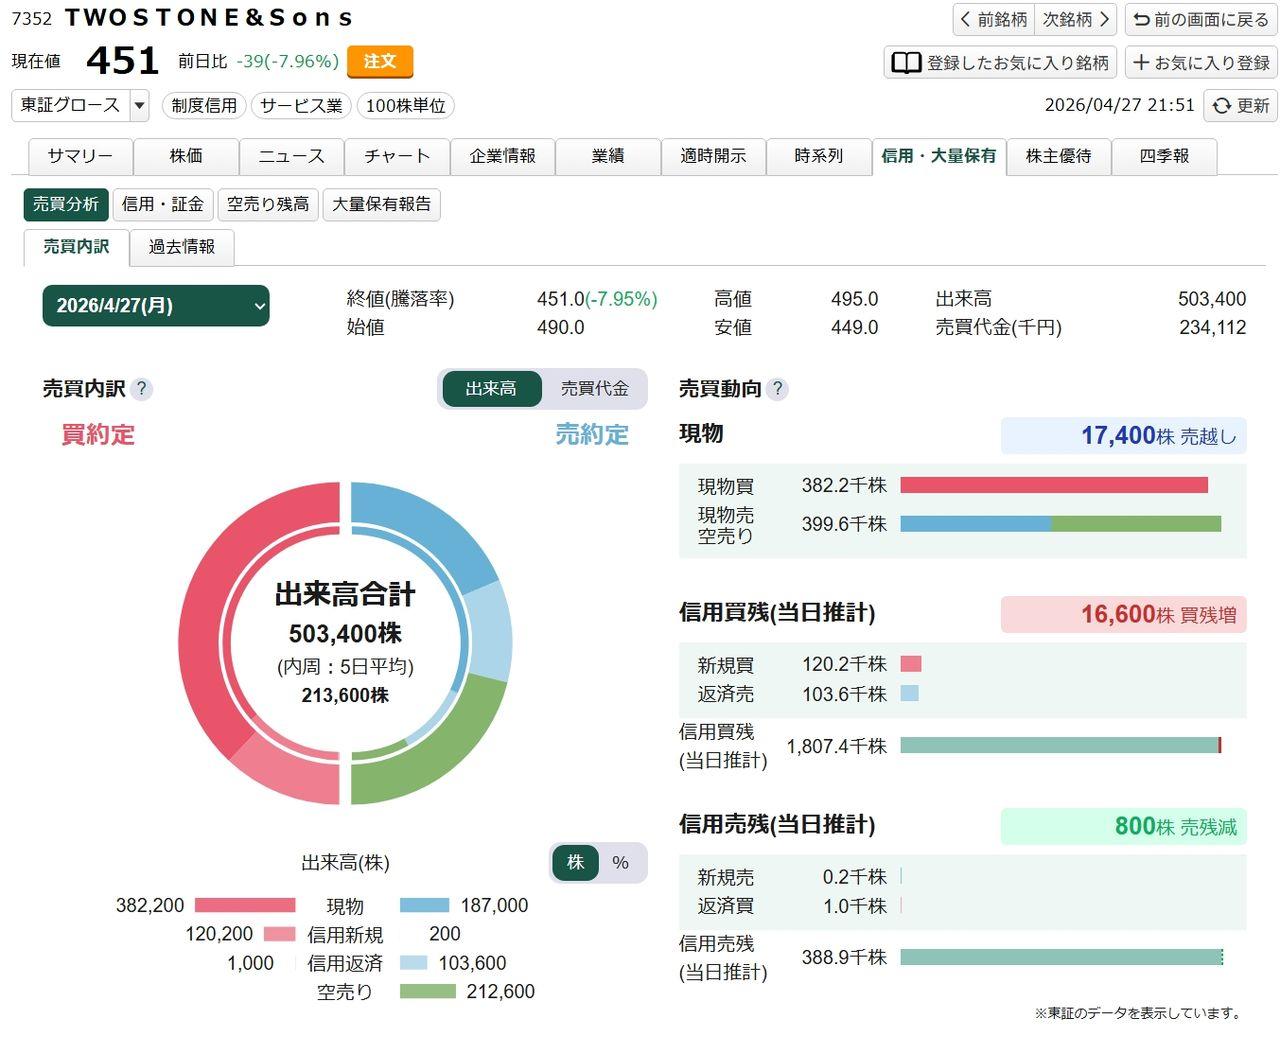Select the 売買分析 sub-tab
Image resolution: width=1280 pixels, height=1038 pixels.
pyautogui.click(x=66, y=204)
